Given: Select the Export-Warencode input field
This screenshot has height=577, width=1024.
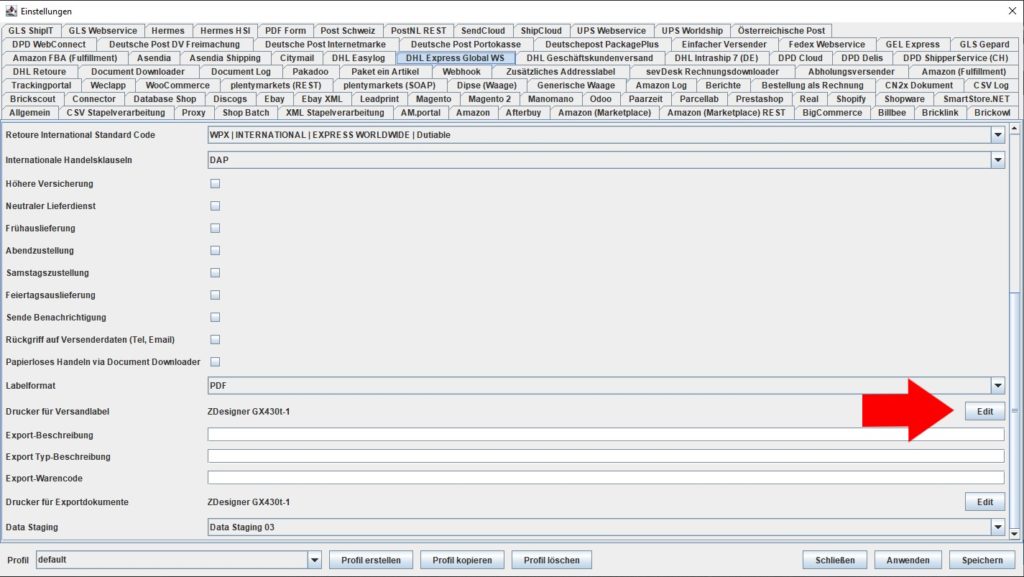Looking at the screenshot, I should (605, 478).
